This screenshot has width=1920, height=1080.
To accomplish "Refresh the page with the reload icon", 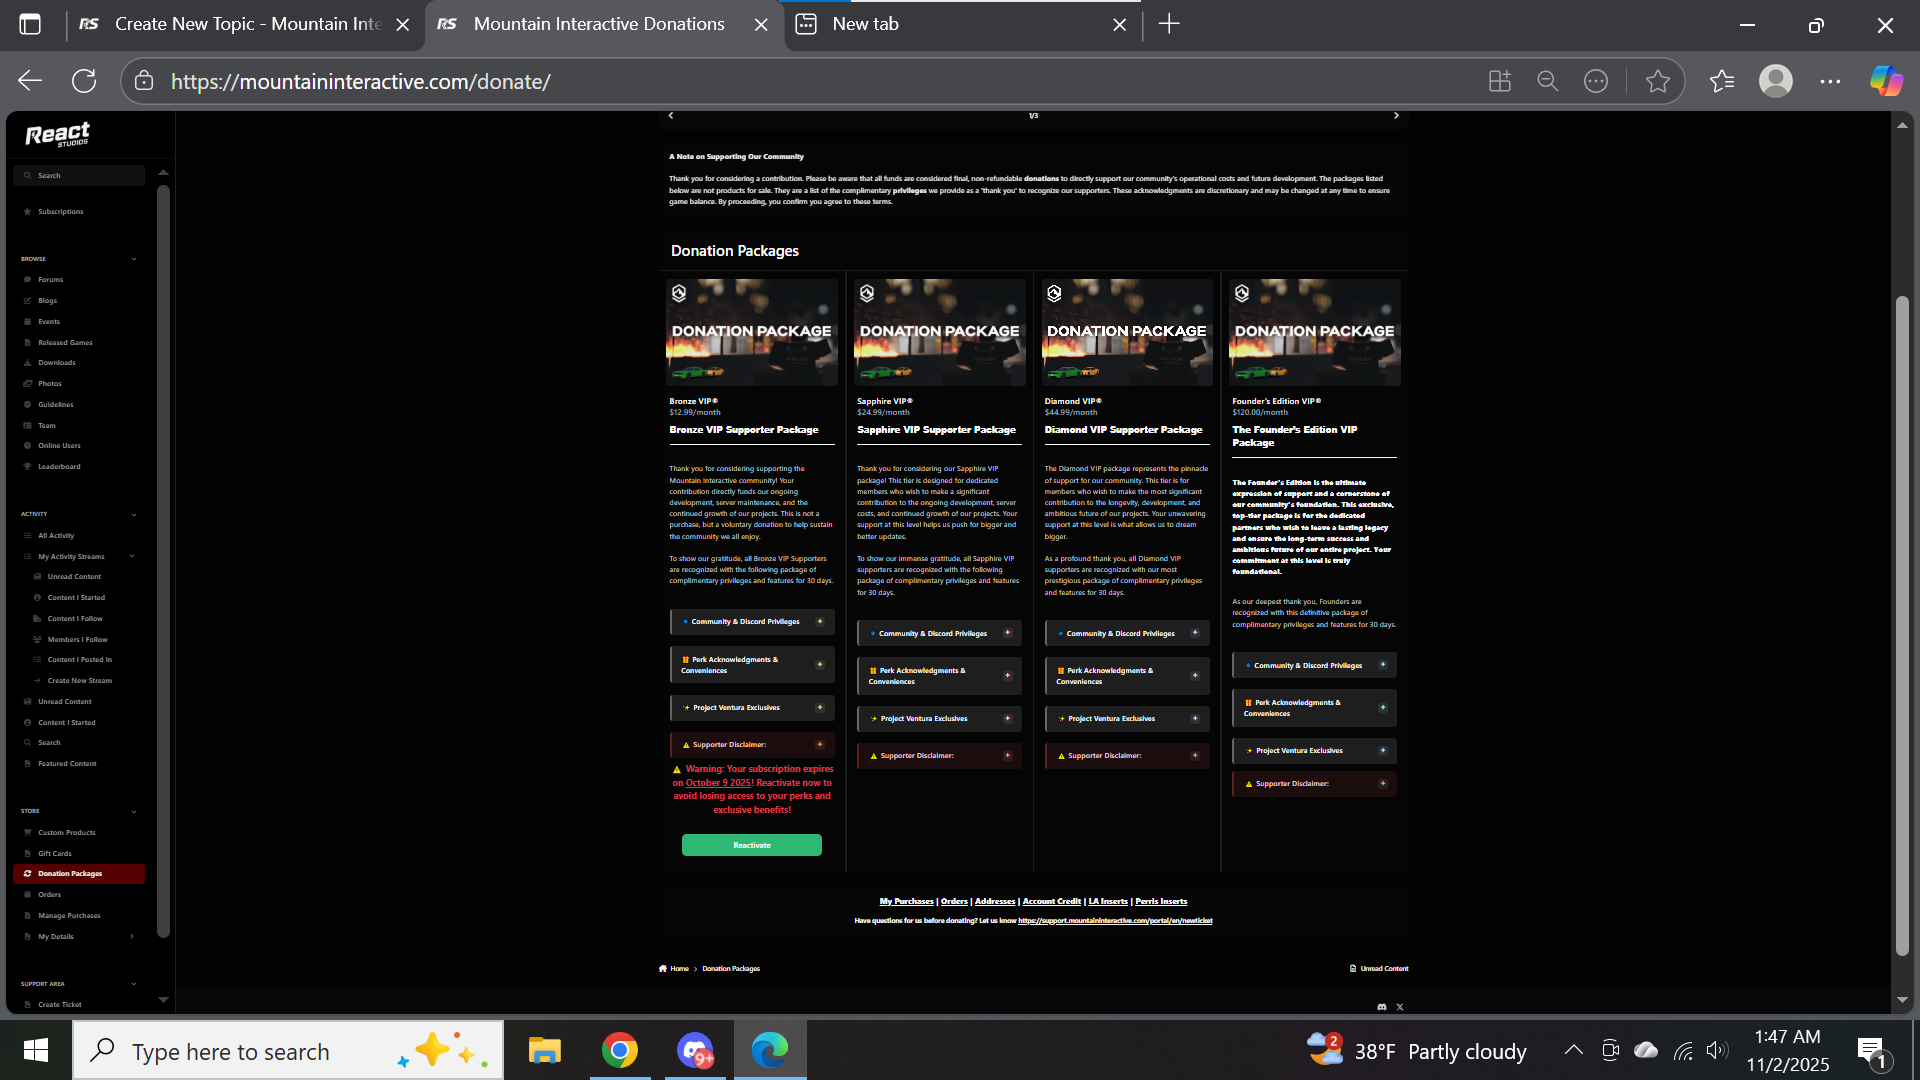I will tap(84, 81).
